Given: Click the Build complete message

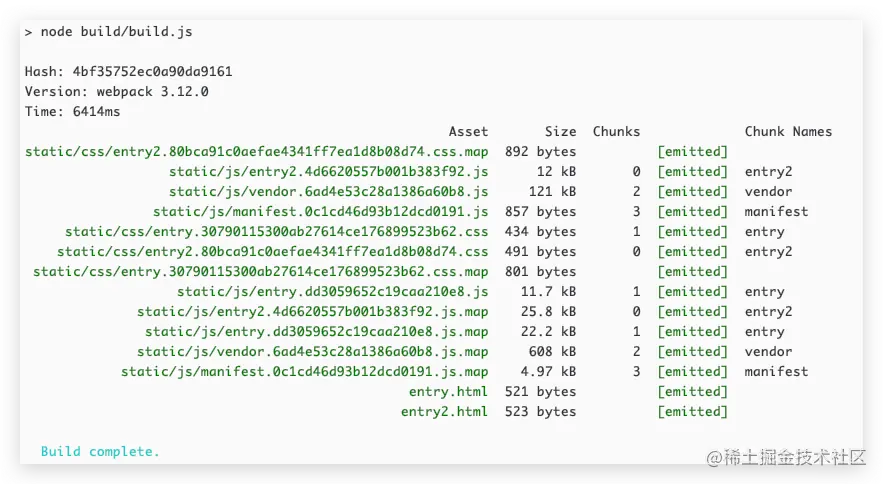Looking at the screenshot, I should click(x=100, y=452).
